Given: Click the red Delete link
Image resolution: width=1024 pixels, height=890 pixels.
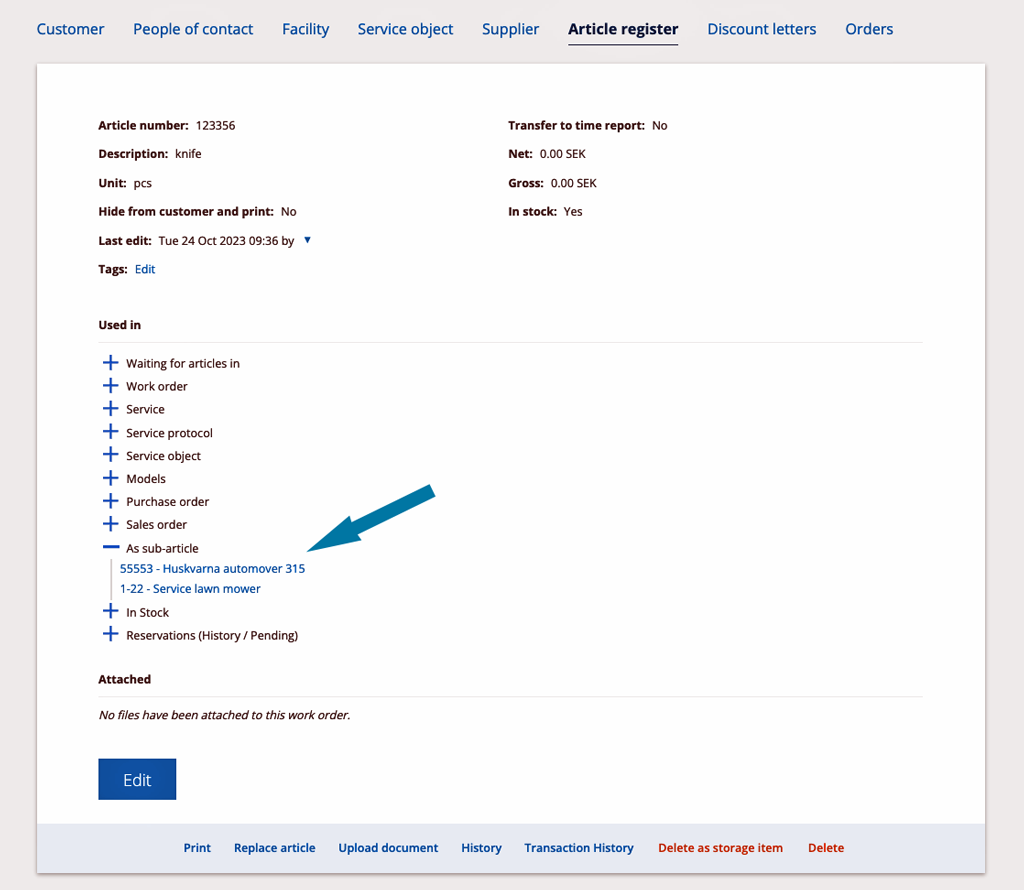Looking at the screenshot, I should point(826,848).
